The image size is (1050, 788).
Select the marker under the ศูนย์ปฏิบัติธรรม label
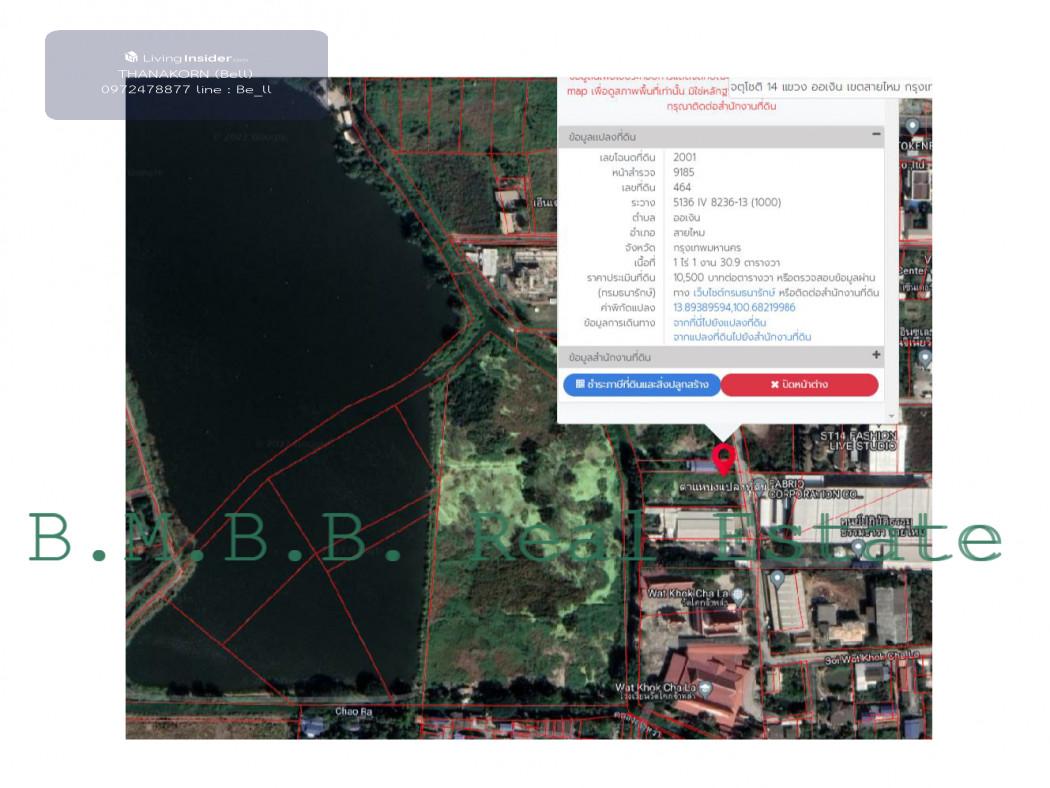click(856, 547)
